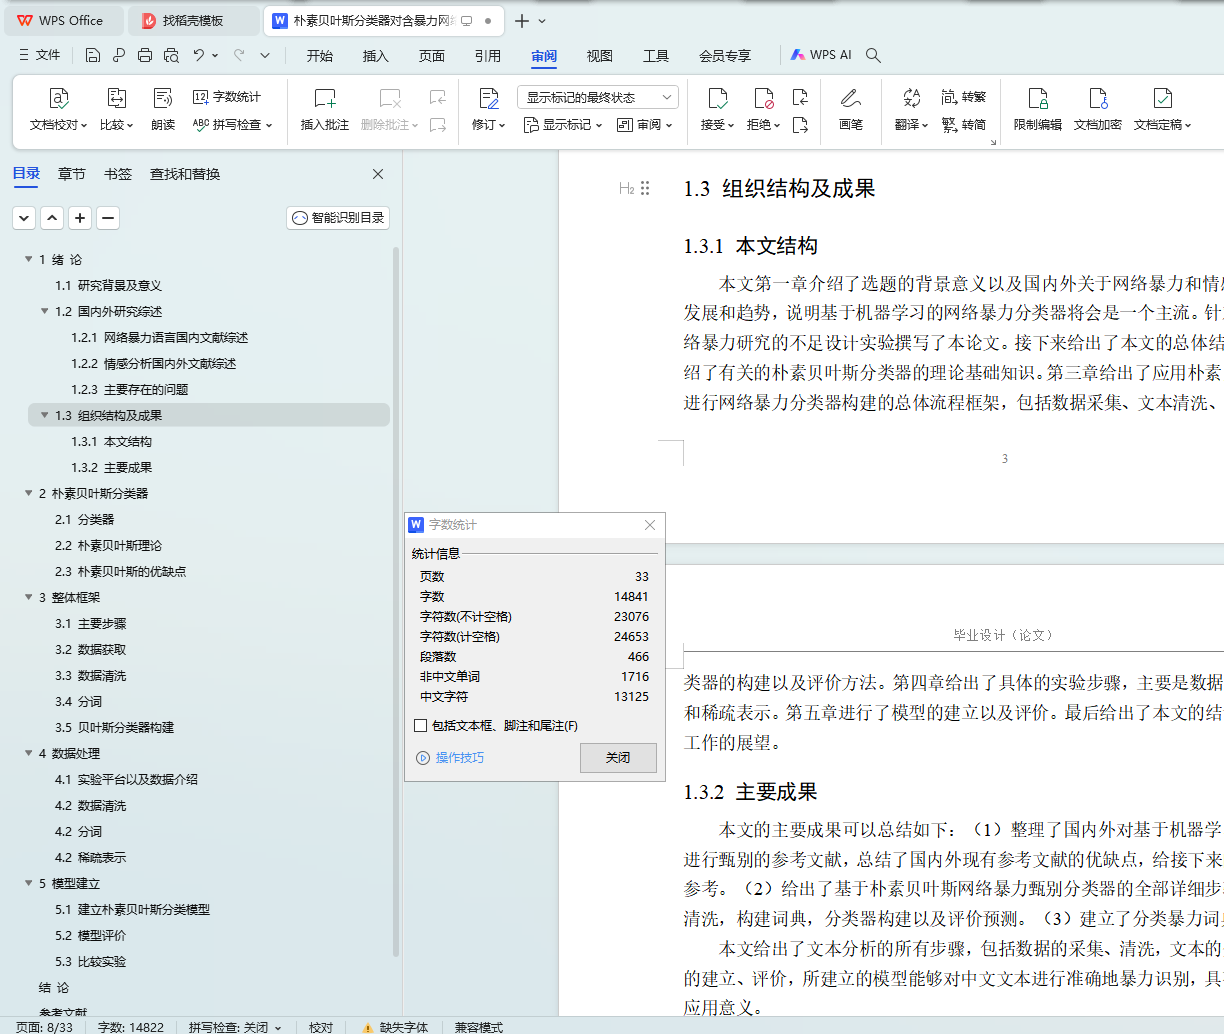Jump to 5.2 模型评价 in outline
1224x1034 pixels.
coord(90,935)
